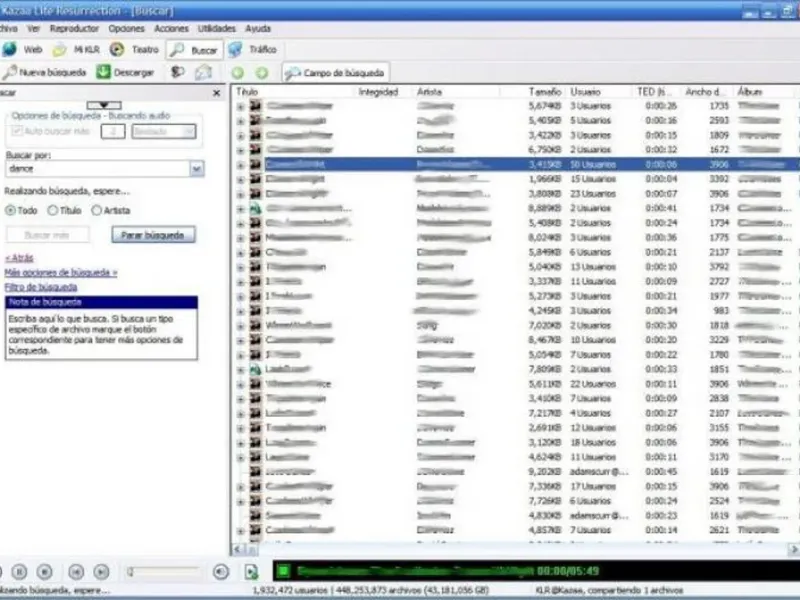Screen dimensions: 800x600
Task: Follow the Atrás link
Action: [19, 258]
